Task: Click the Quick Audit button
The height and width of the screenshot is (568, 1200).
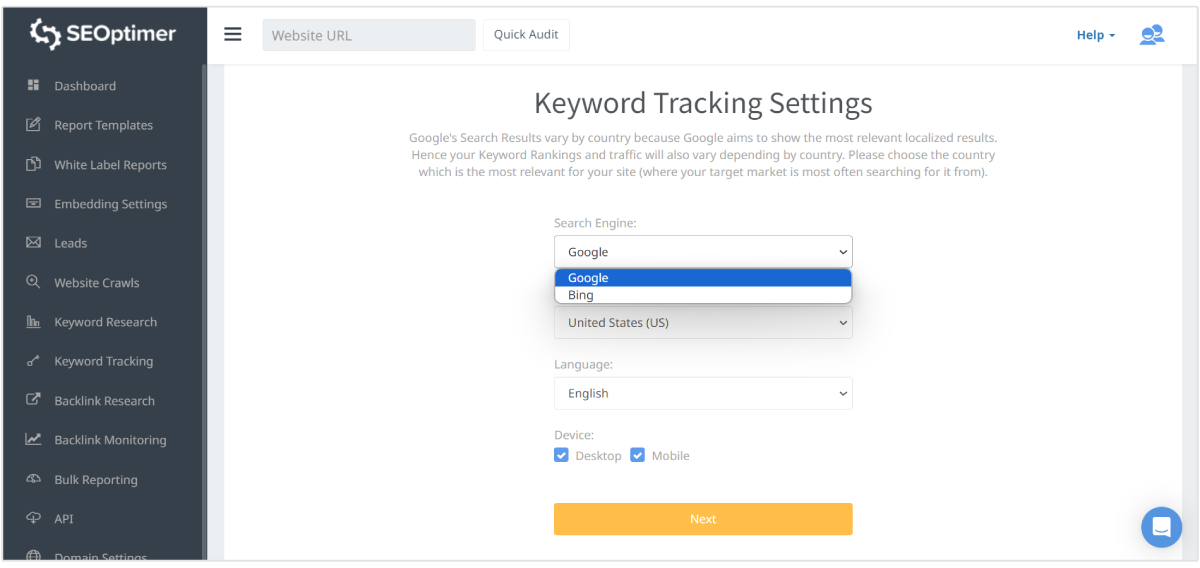Action: click(x=526, y=35)
